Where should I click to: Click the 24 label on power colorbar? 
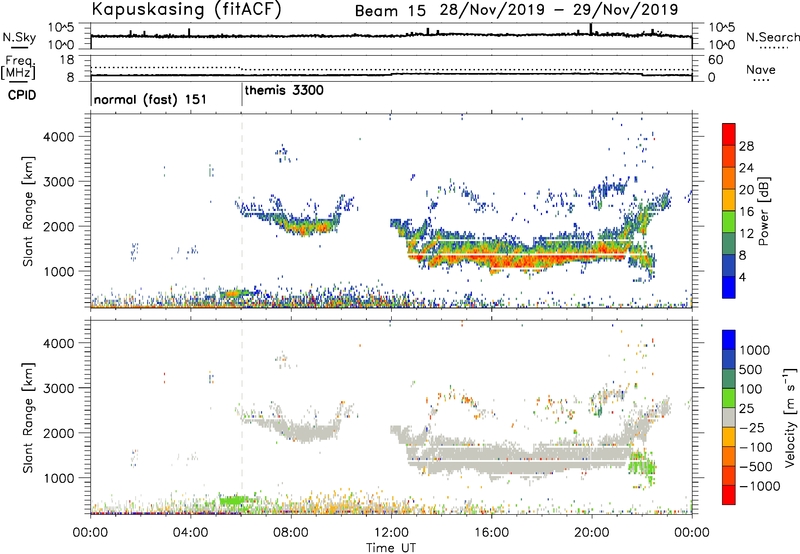tap(746, 168)
